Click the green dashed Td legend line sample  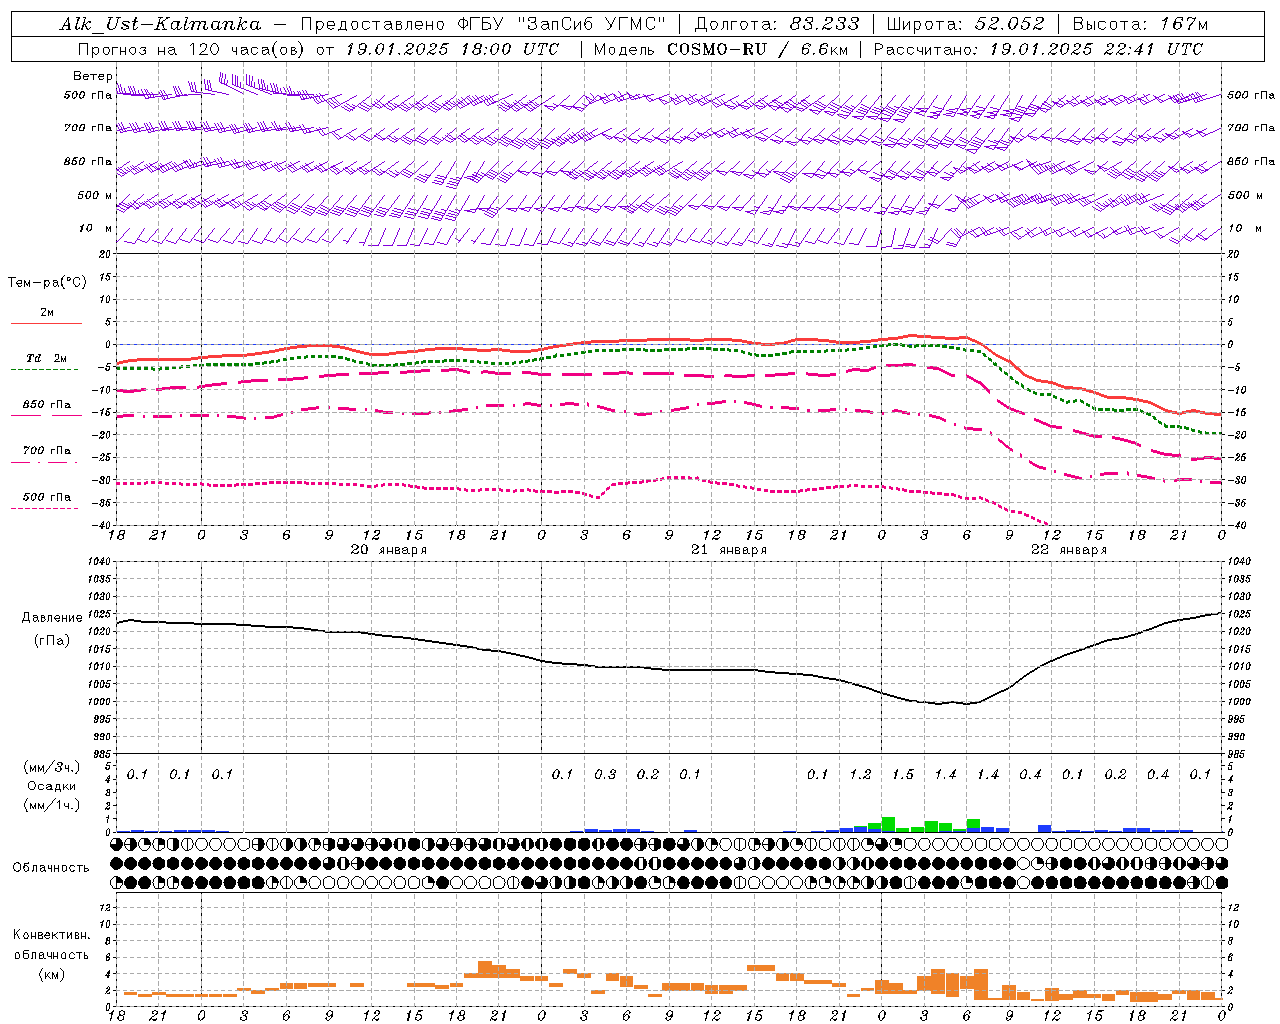pos(45,370)
